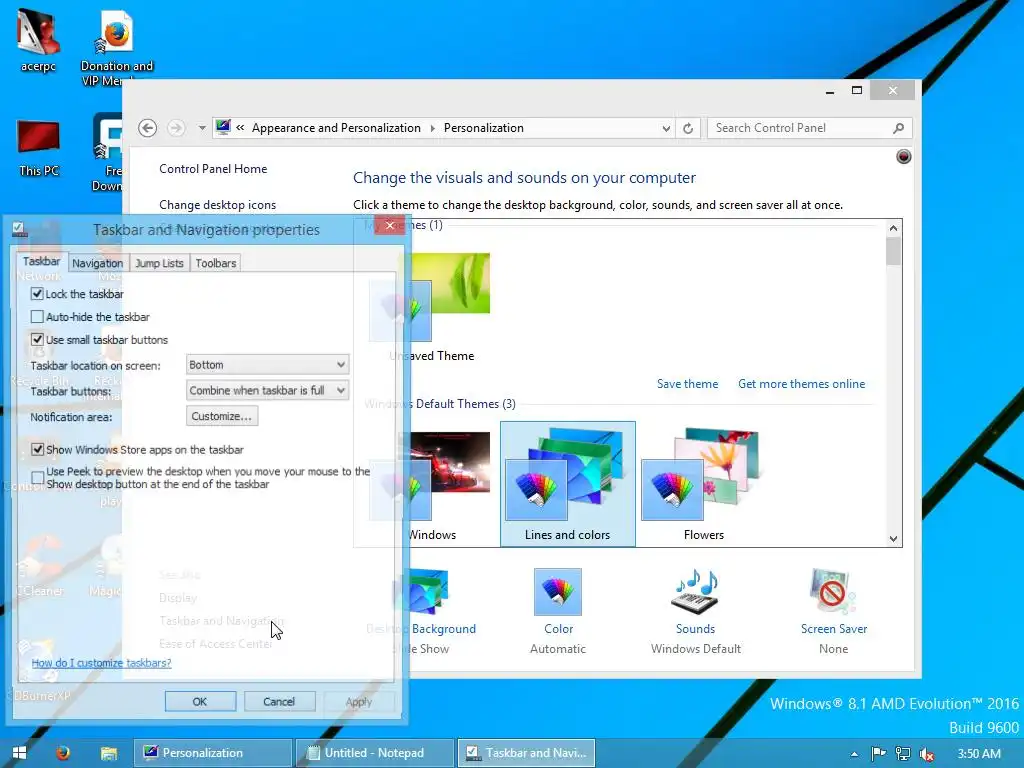Click the red record indicator icon
Image resolution: width=1024 pixels, height=768 pixels.
[x=903, y=157]
